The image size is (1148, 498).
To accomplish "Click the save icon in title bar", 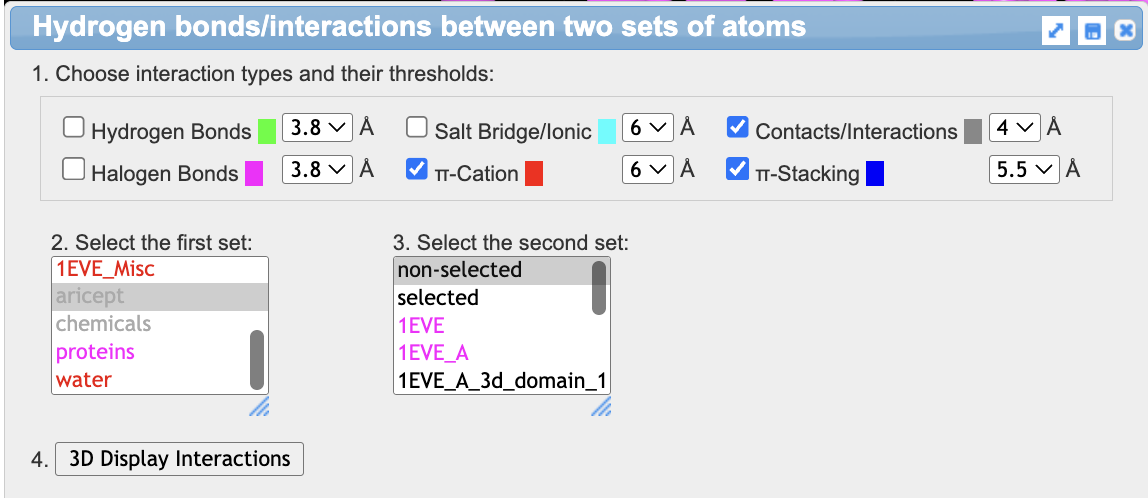I will (1091, 32).
